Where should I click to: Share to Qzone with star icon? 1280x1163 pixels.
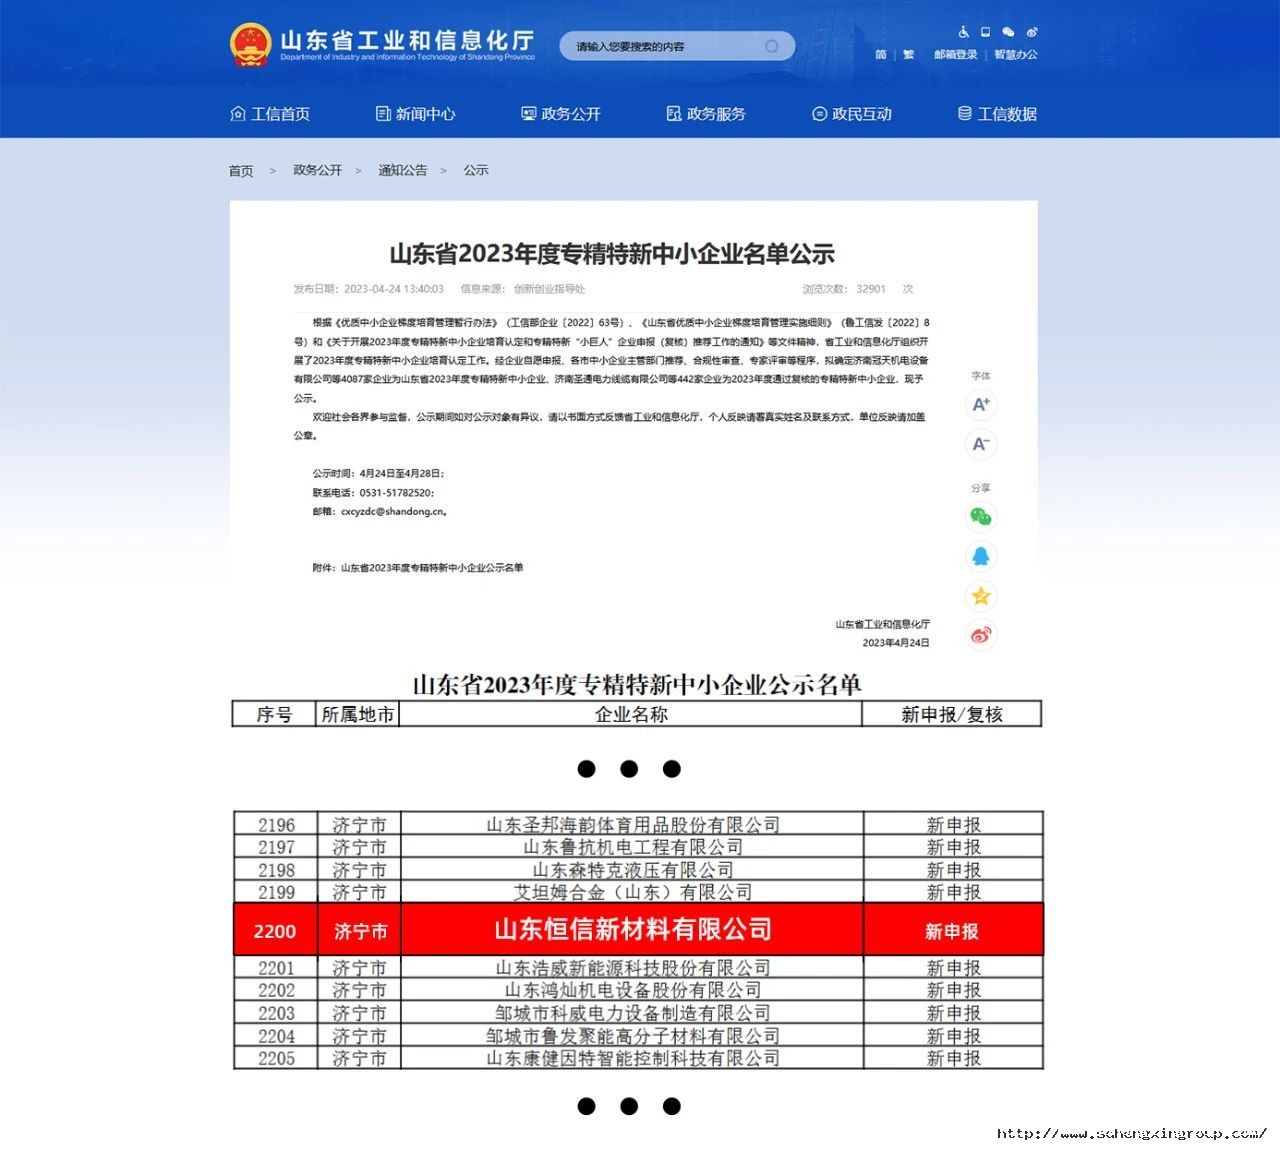981,596
